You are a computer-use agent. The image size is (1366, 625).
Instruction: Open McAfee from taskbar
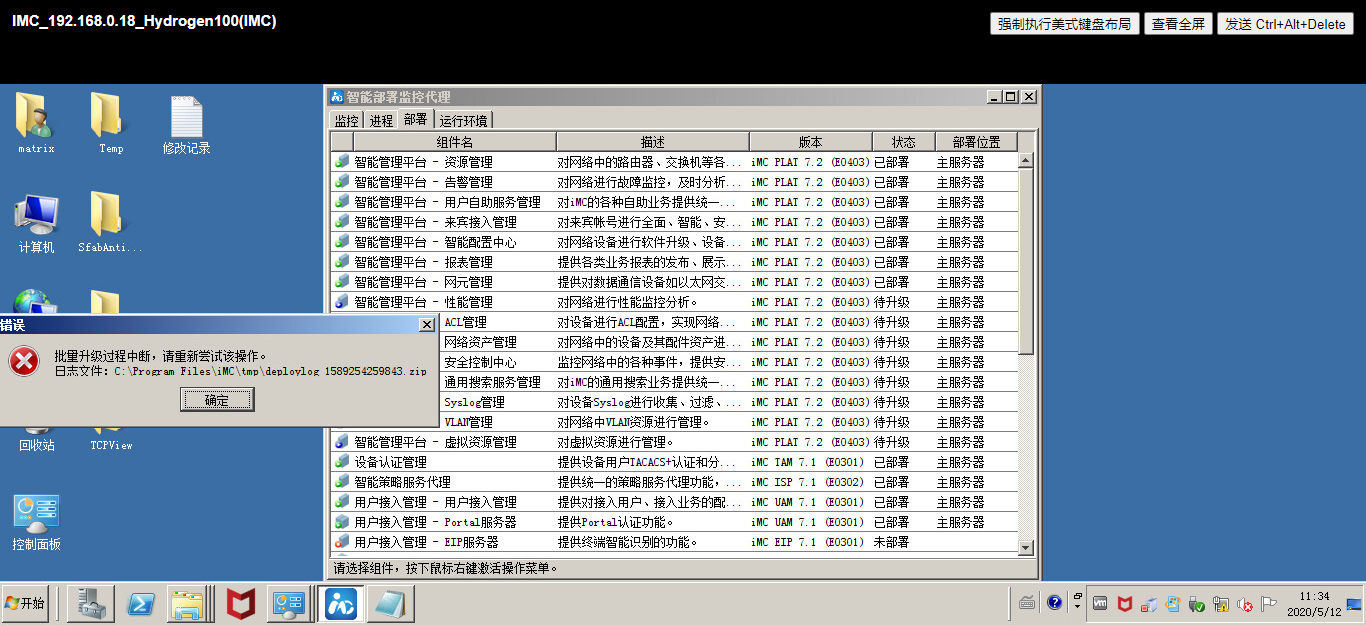click(240, 603)
